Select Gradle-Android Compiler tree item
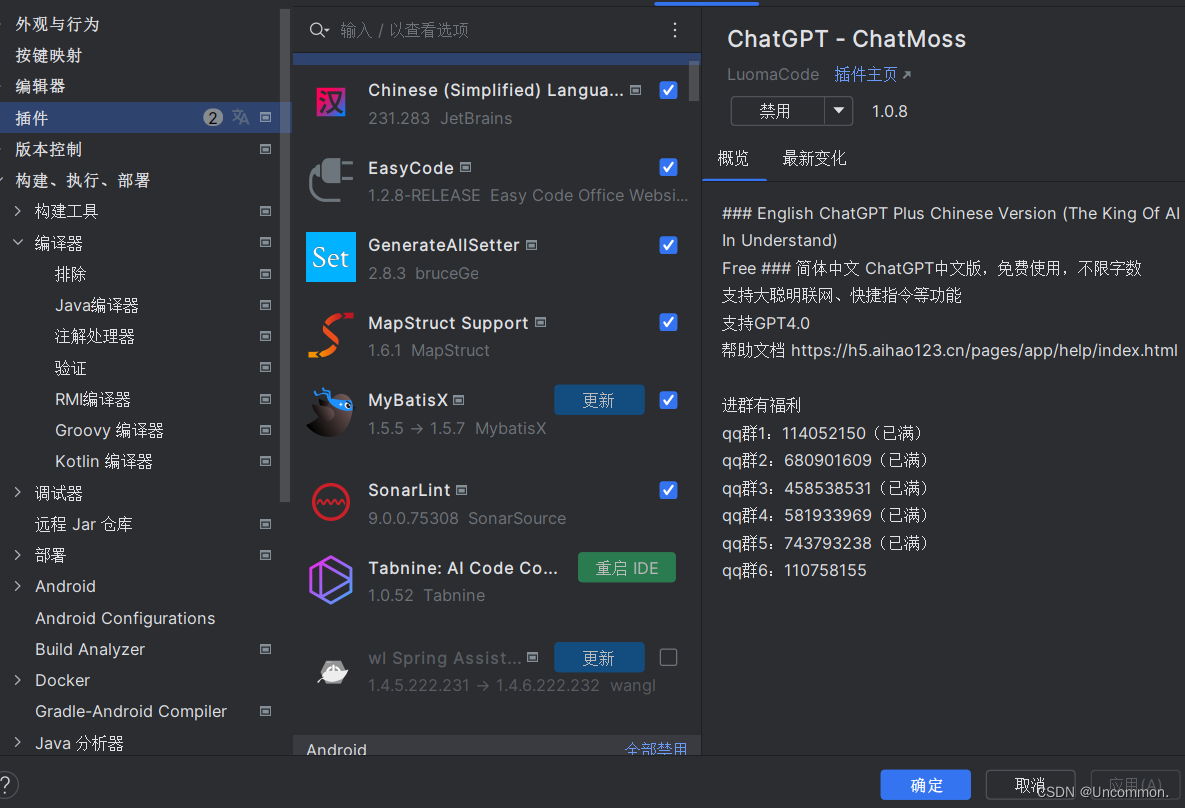1185x808 pixels. (x=131, y=710)
